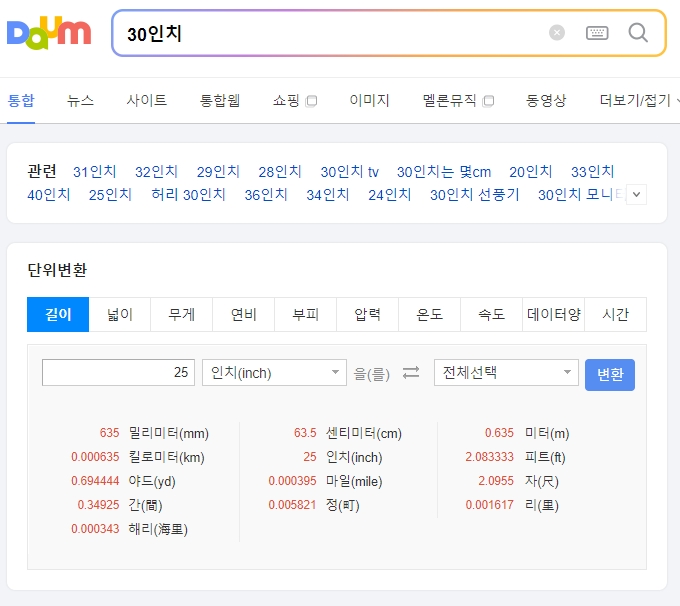Open related search 24인치
Screen dimensions: 680x606
pyautogui.click(x=390, y=195)
